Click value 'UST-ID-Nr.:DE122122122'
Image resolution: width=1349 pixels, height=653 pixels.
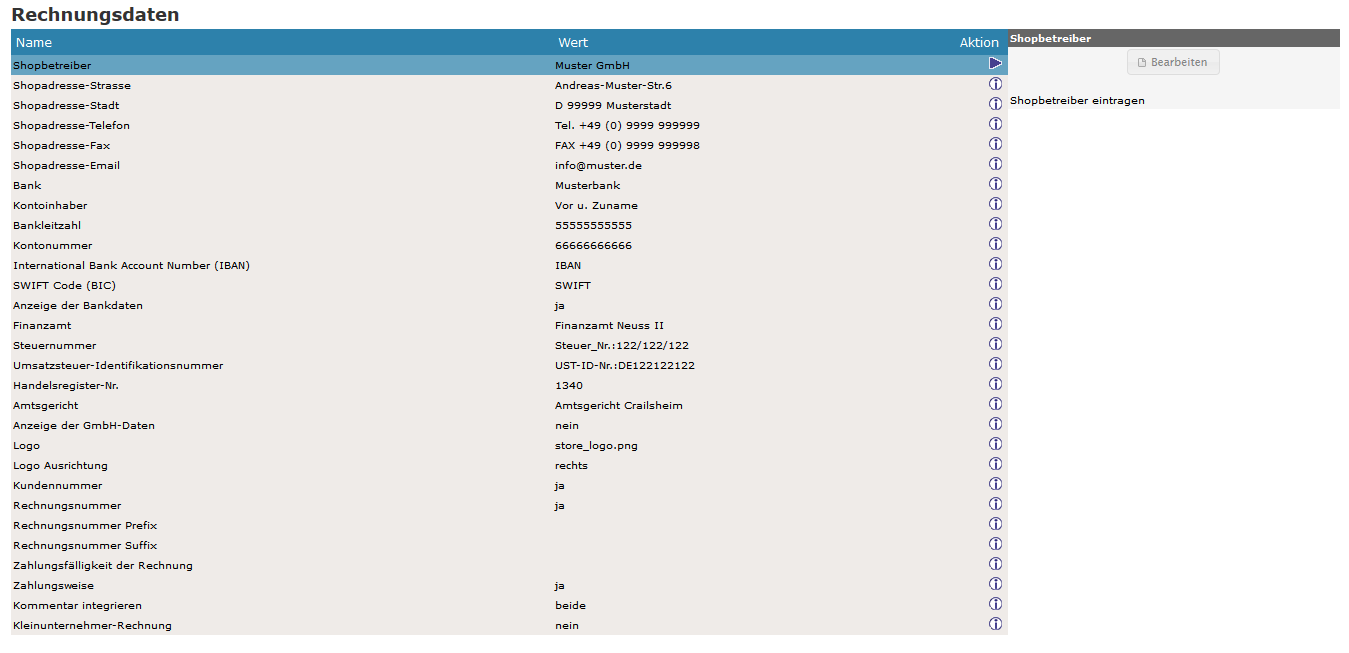click(x=625, y=365)
